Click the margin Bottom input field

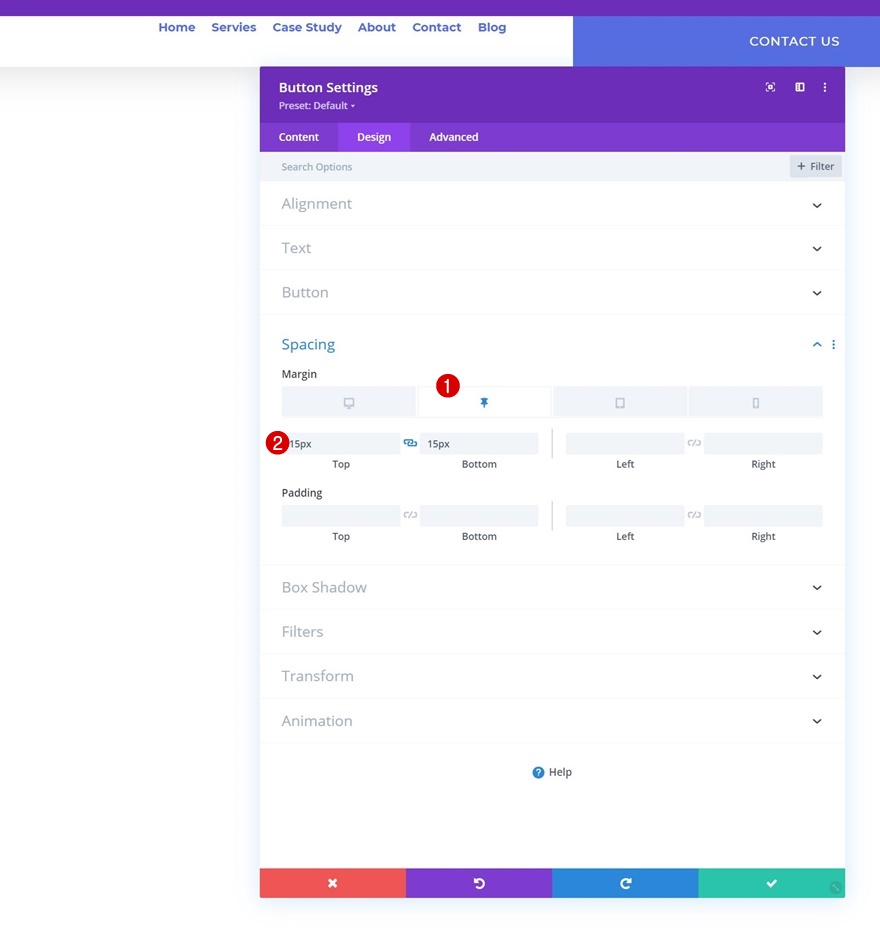tap(479, 444)
